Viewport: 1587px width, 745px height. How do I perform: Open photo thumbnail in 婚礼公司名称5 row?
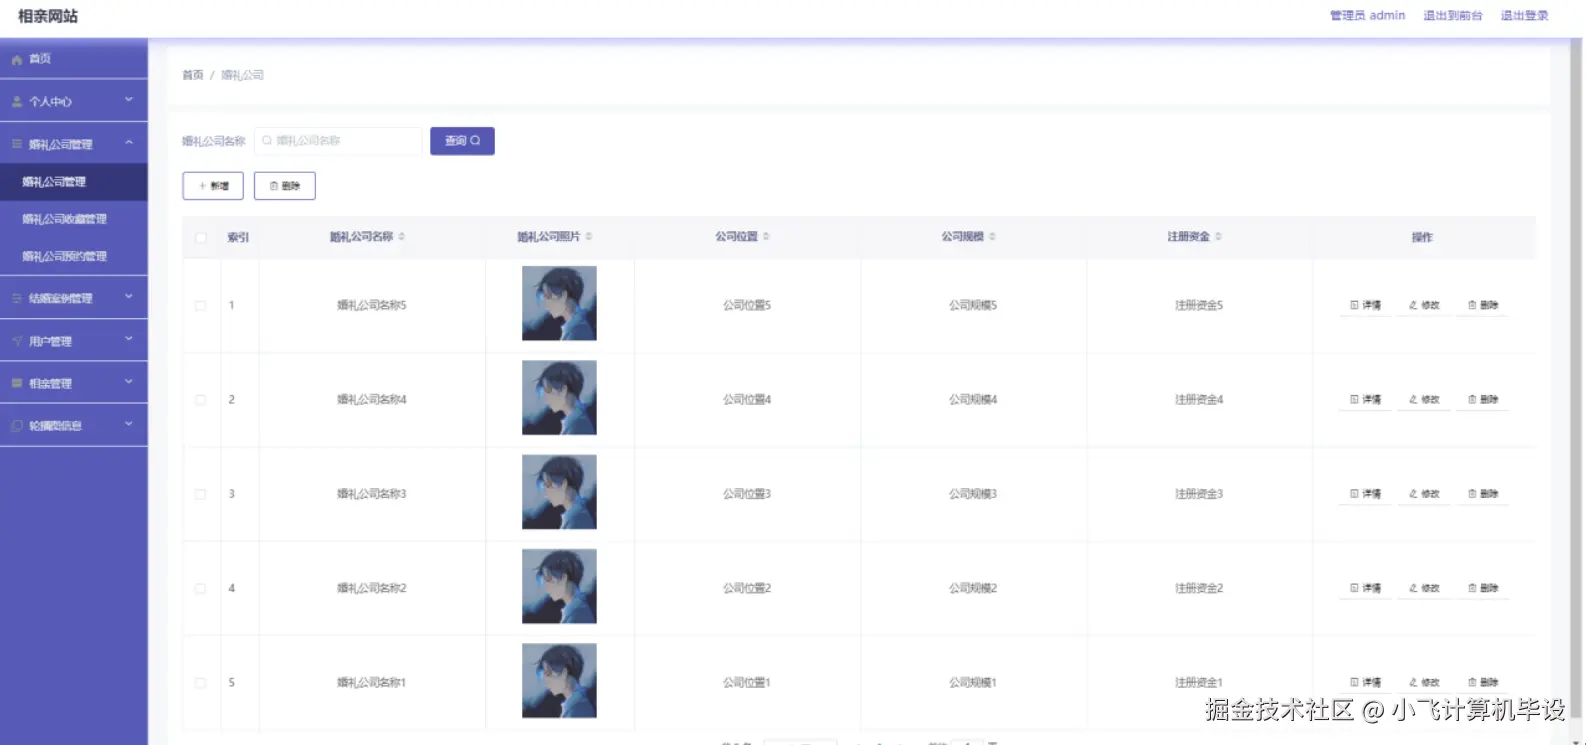point(559,304)
